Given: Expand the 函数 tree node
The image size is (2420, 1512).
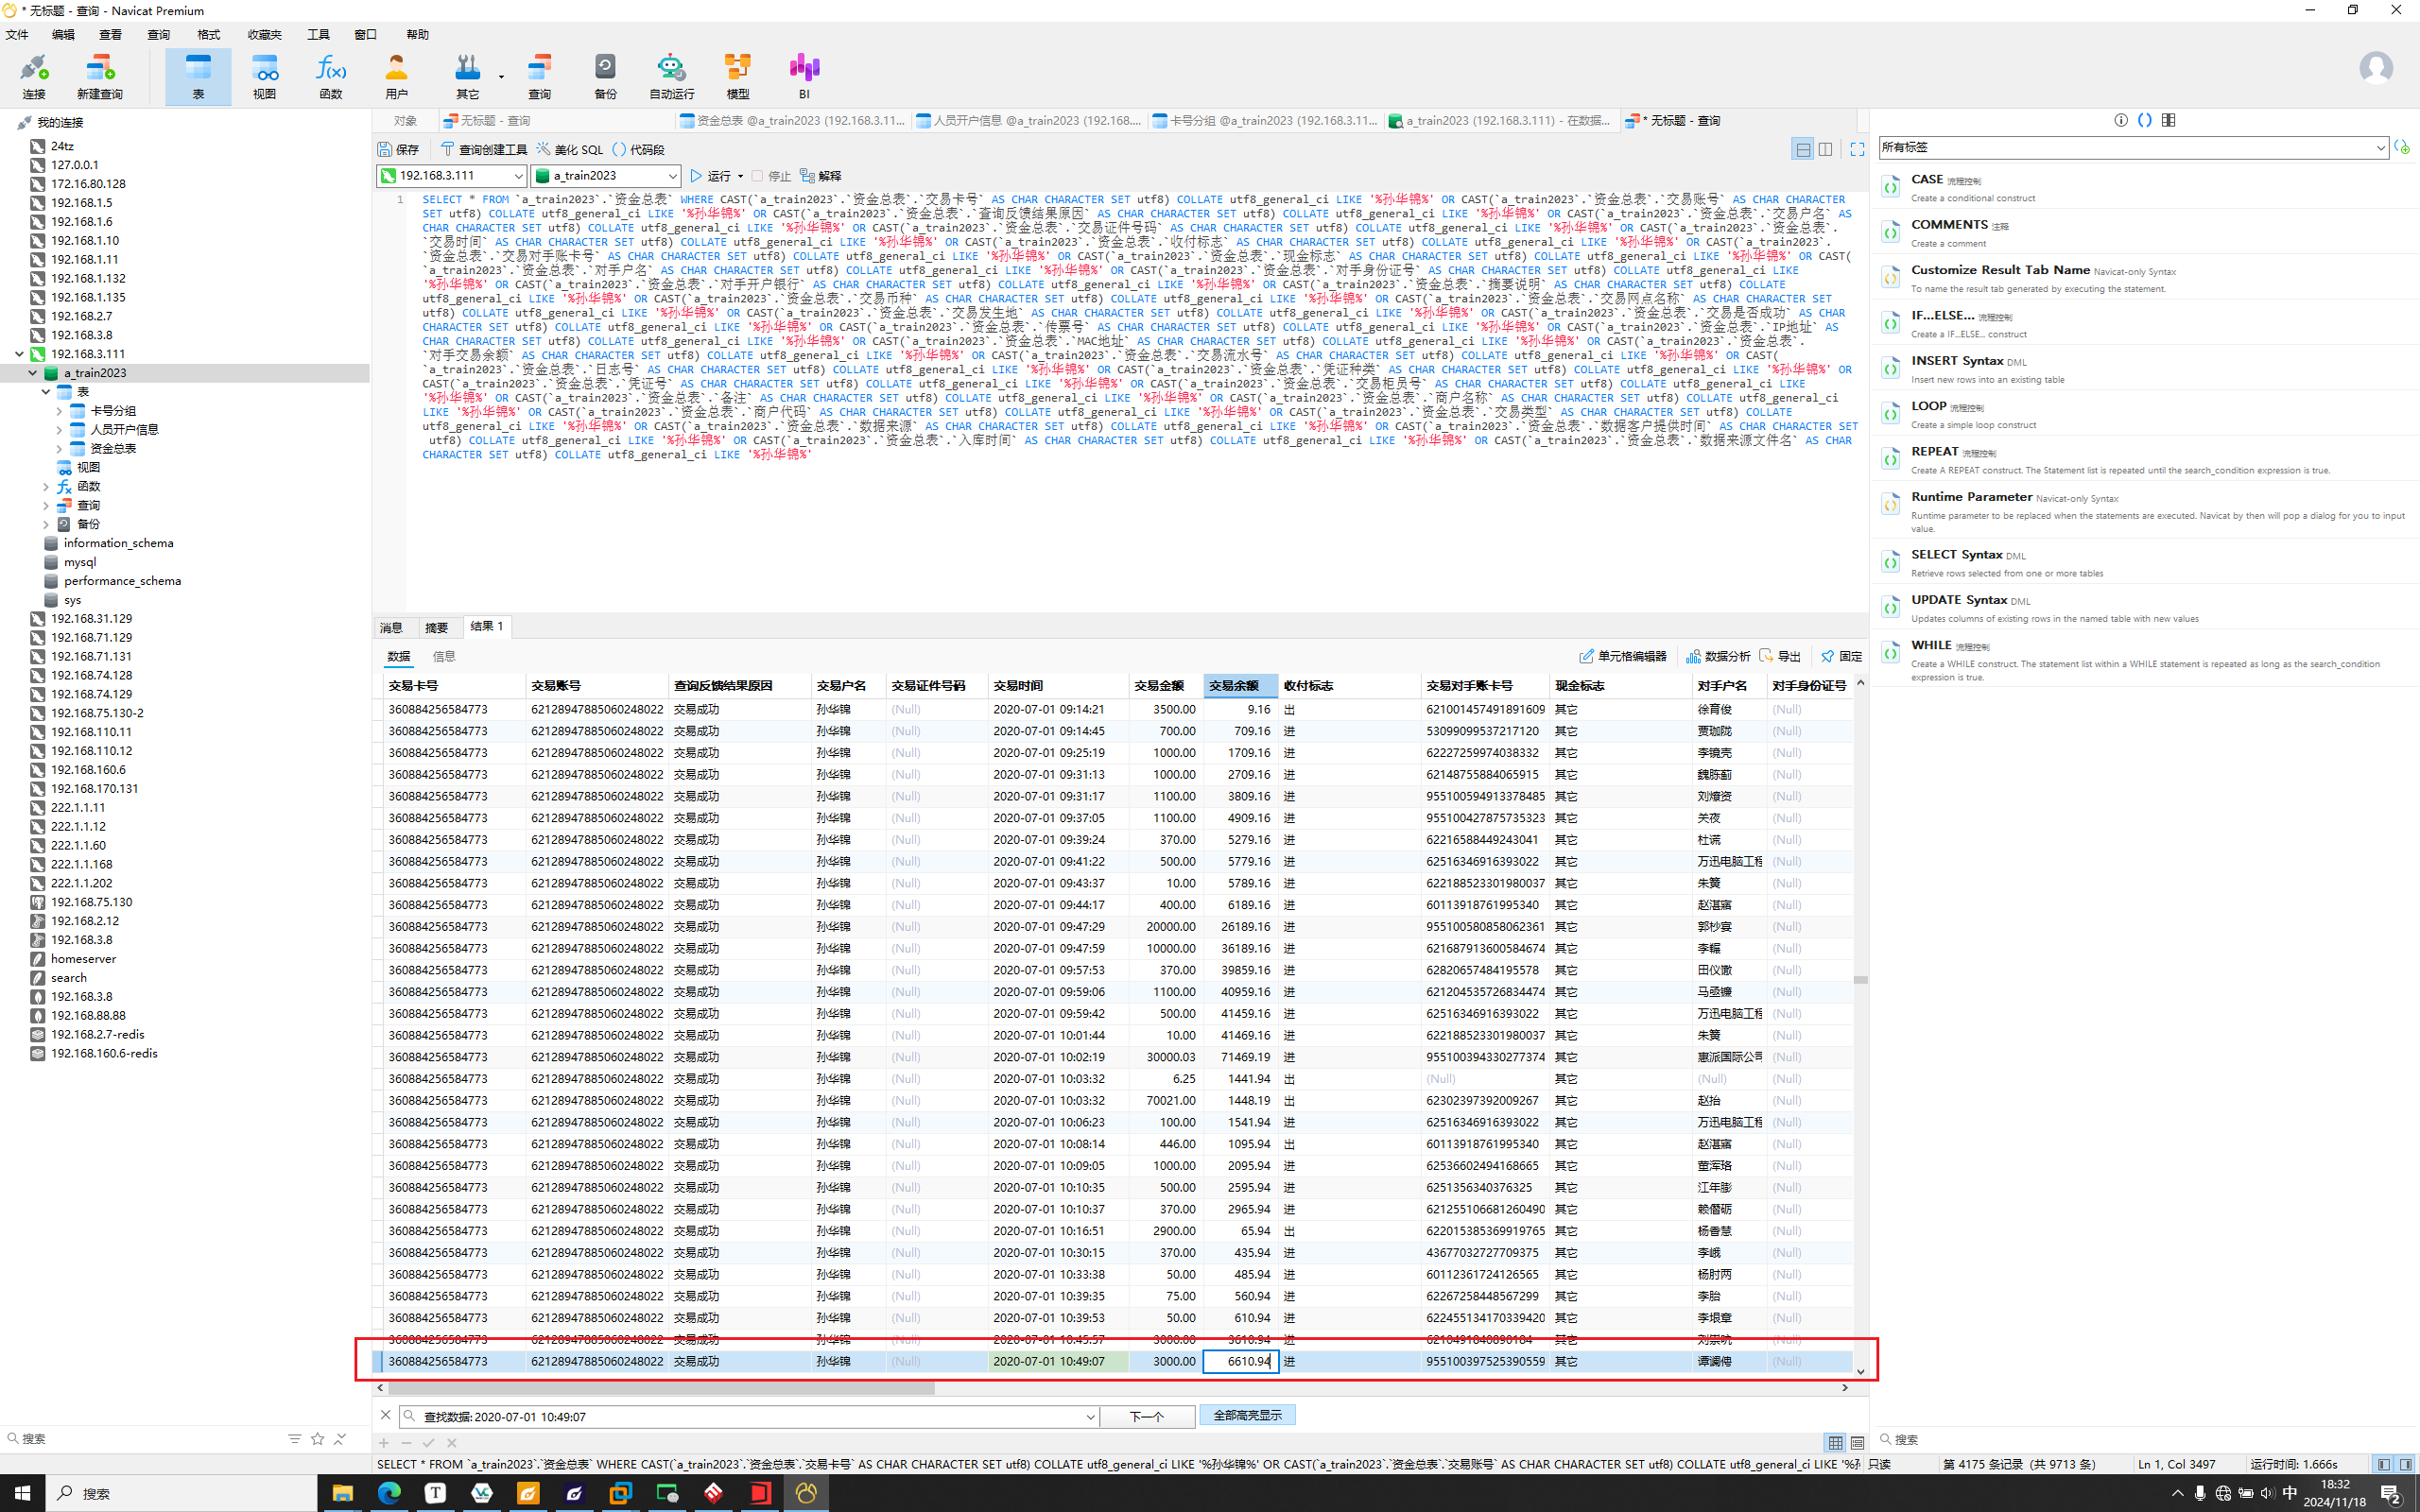Looking at the screenshot, I should coord(46,486).
